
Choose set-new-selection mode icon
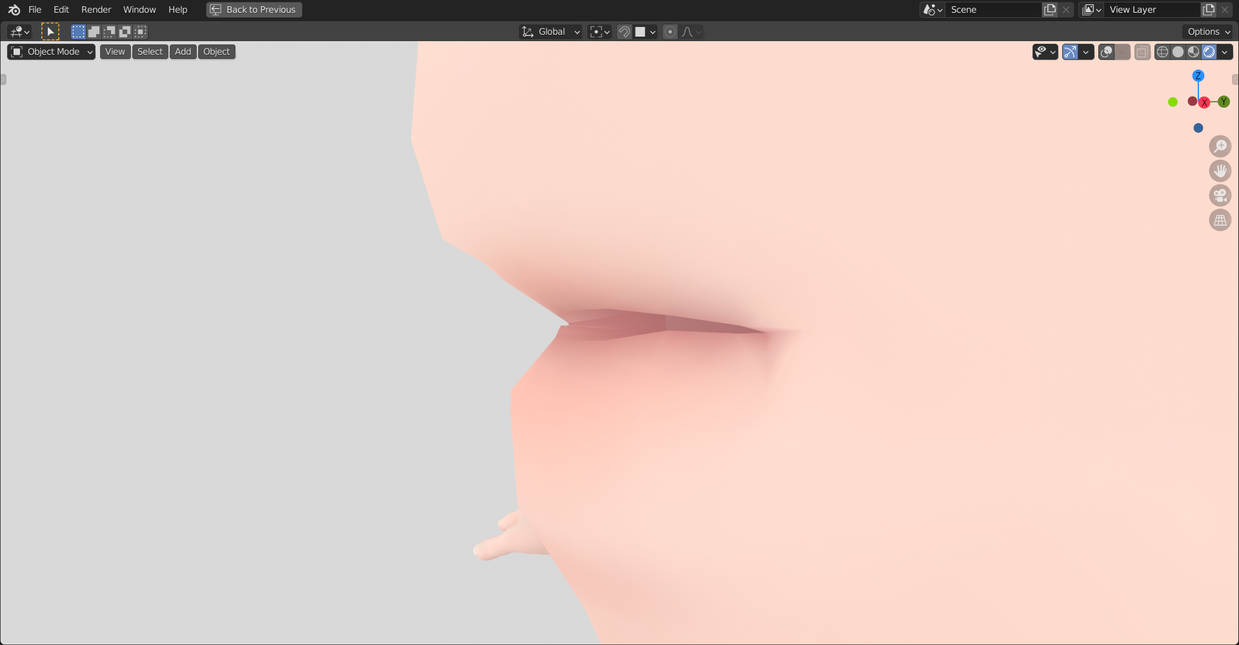click(78, 32)
